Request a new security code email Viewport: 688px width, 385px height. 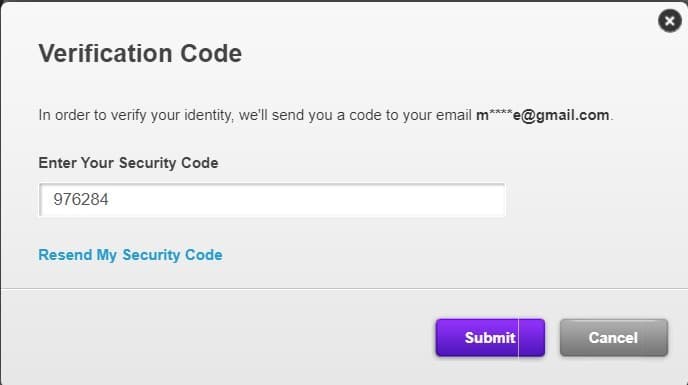(x=130, y=255)
